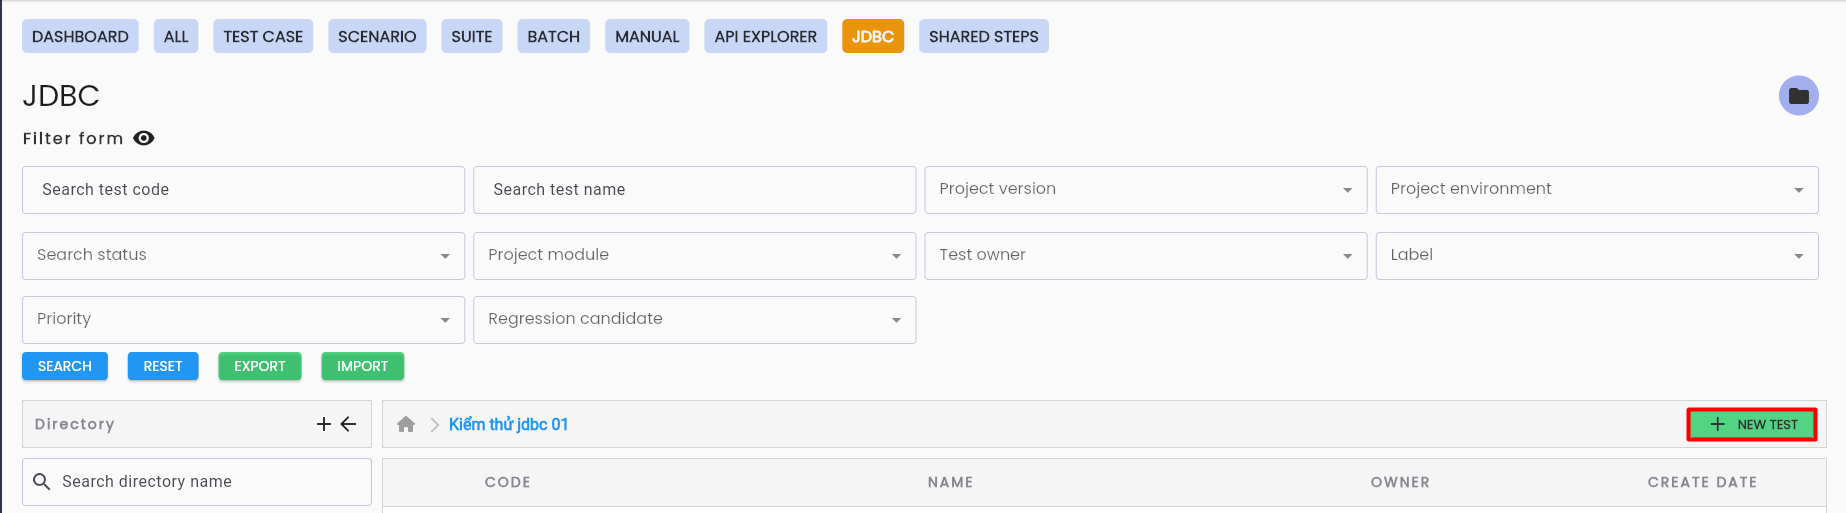Viewport: 1846px width, 513px height.
Task: Click the EXPORT button
Action: 260,366
